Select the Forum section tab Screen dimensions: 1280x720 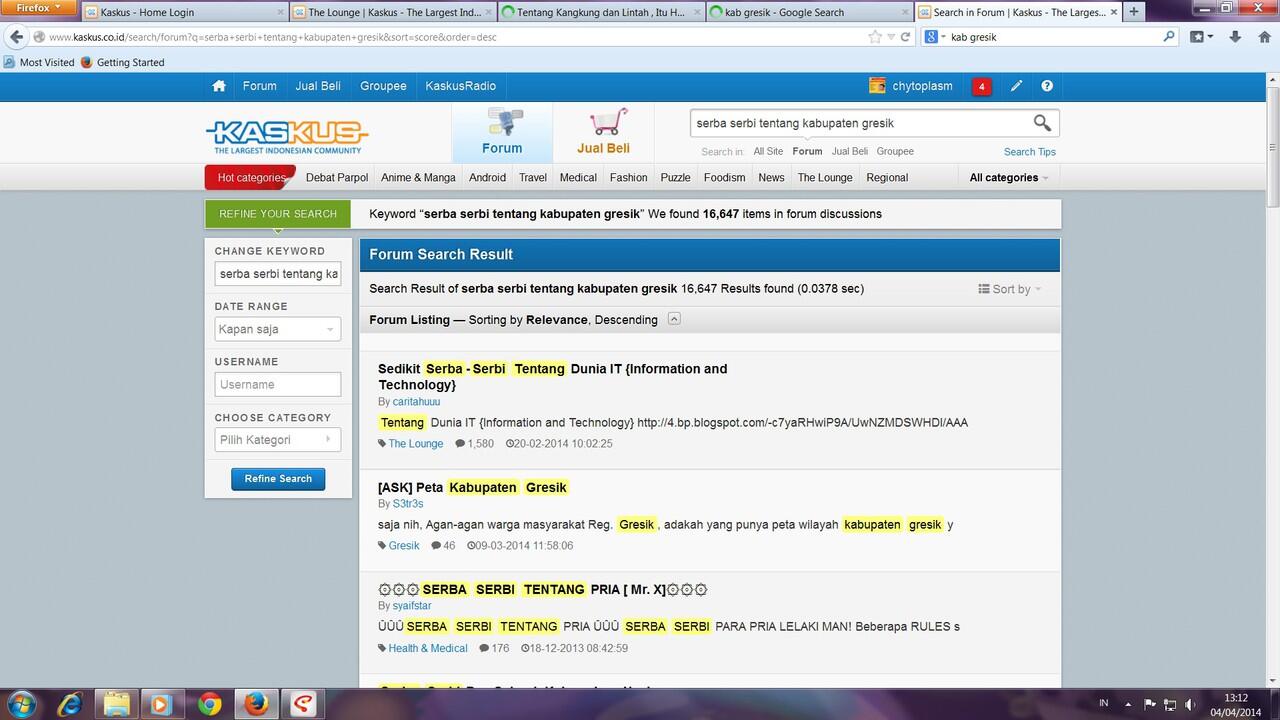(x=502, y=132)
